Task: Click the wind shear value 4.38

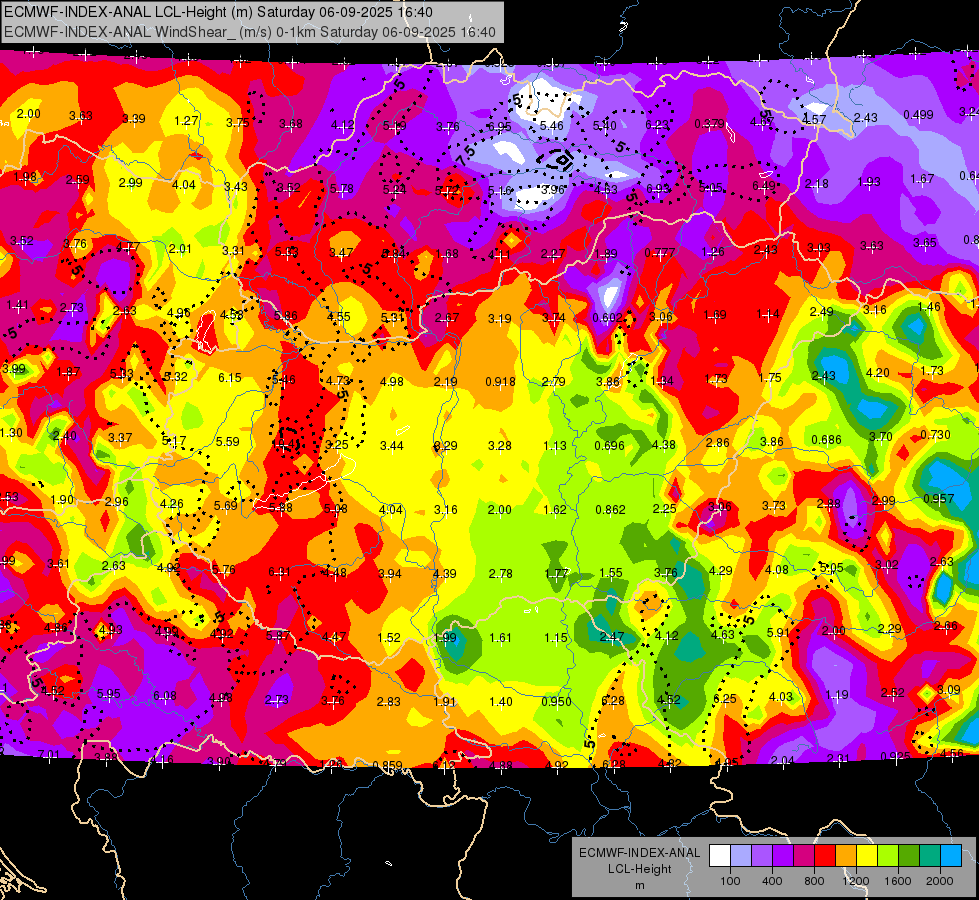Action: tap(663, 445)
